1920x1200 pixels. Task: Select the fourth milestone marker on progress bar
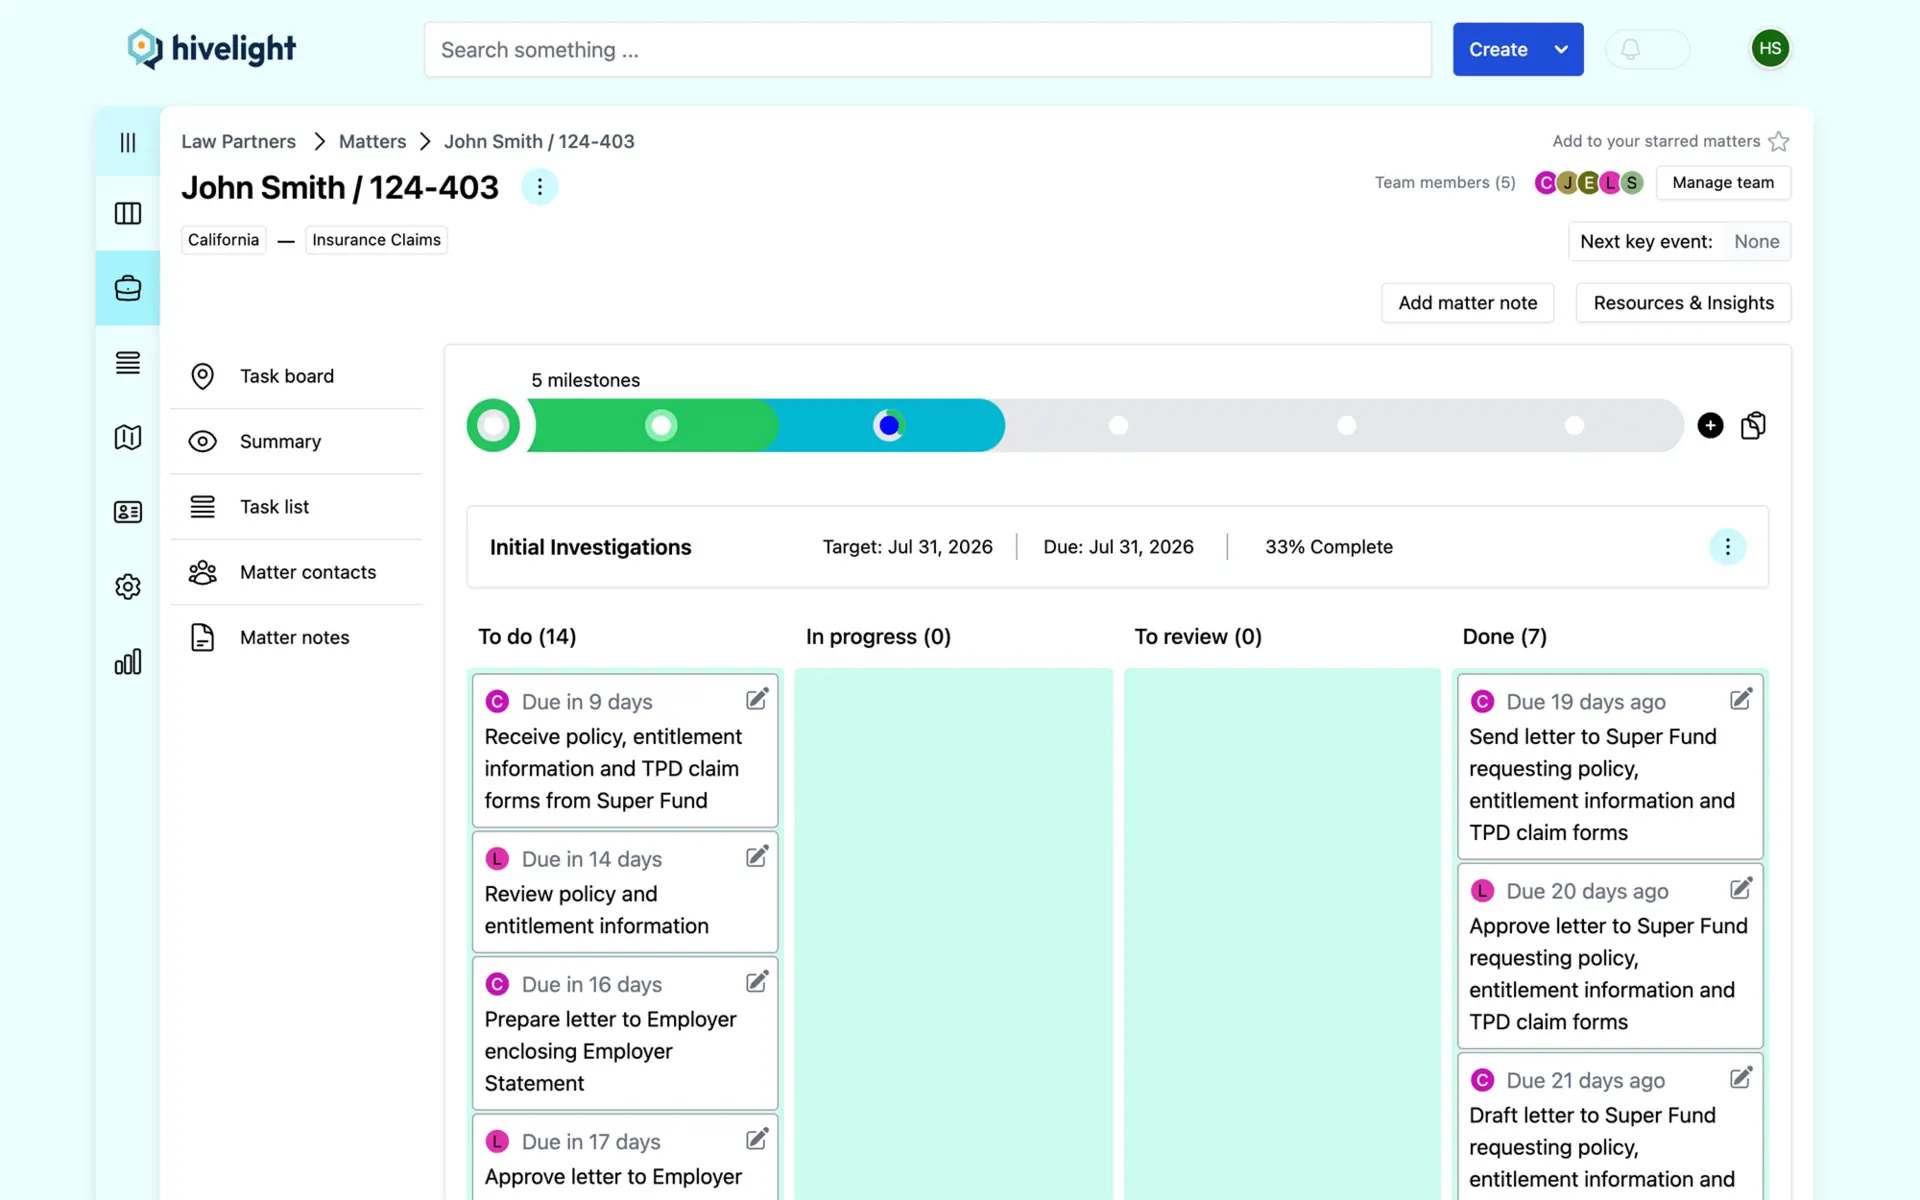point(1118,426)
